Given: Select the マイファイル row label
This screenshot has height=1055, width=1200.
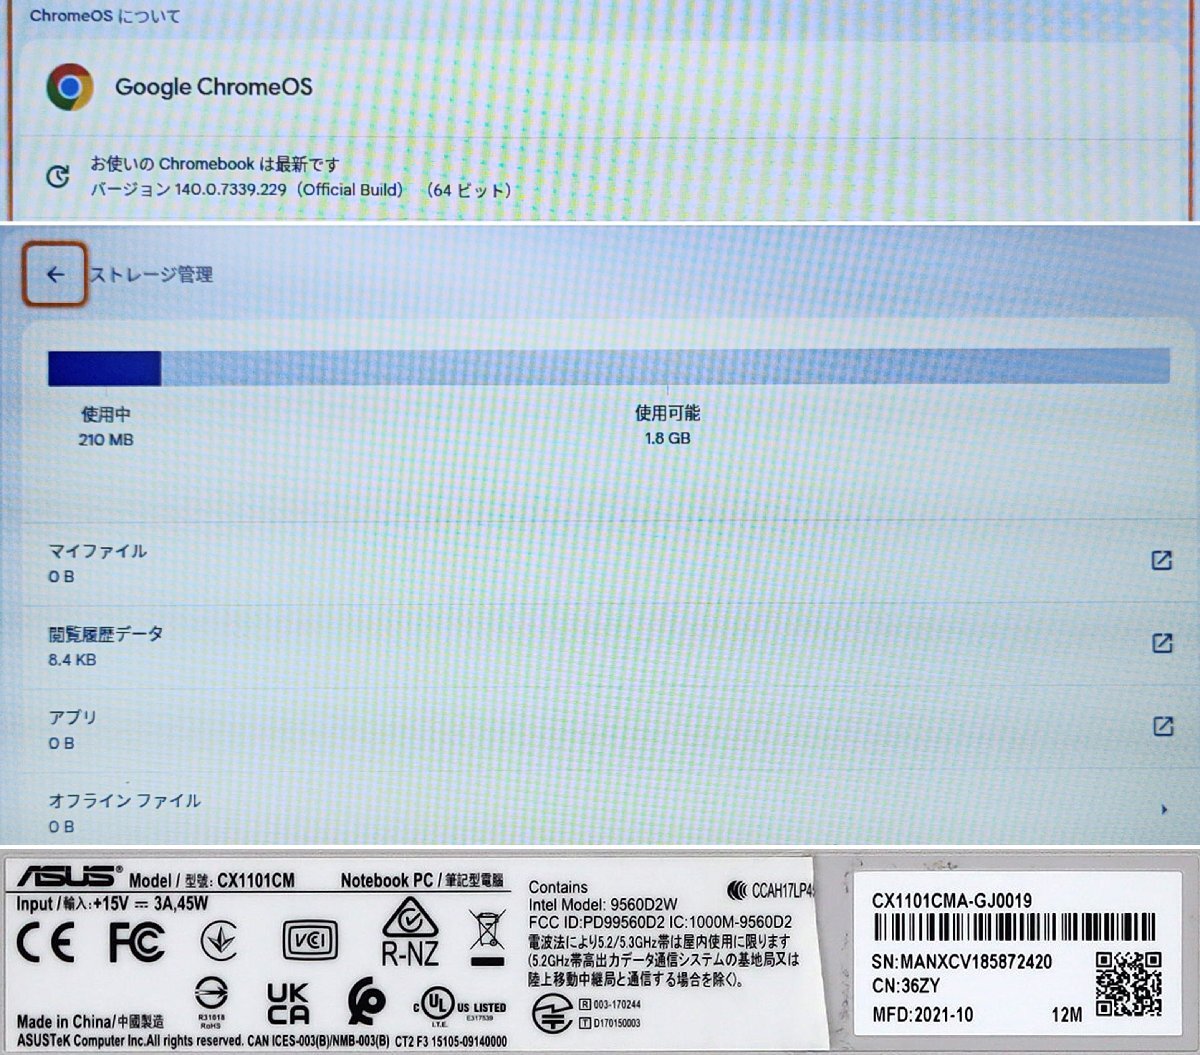Looking at the screenshot, I should pos(98,551).
